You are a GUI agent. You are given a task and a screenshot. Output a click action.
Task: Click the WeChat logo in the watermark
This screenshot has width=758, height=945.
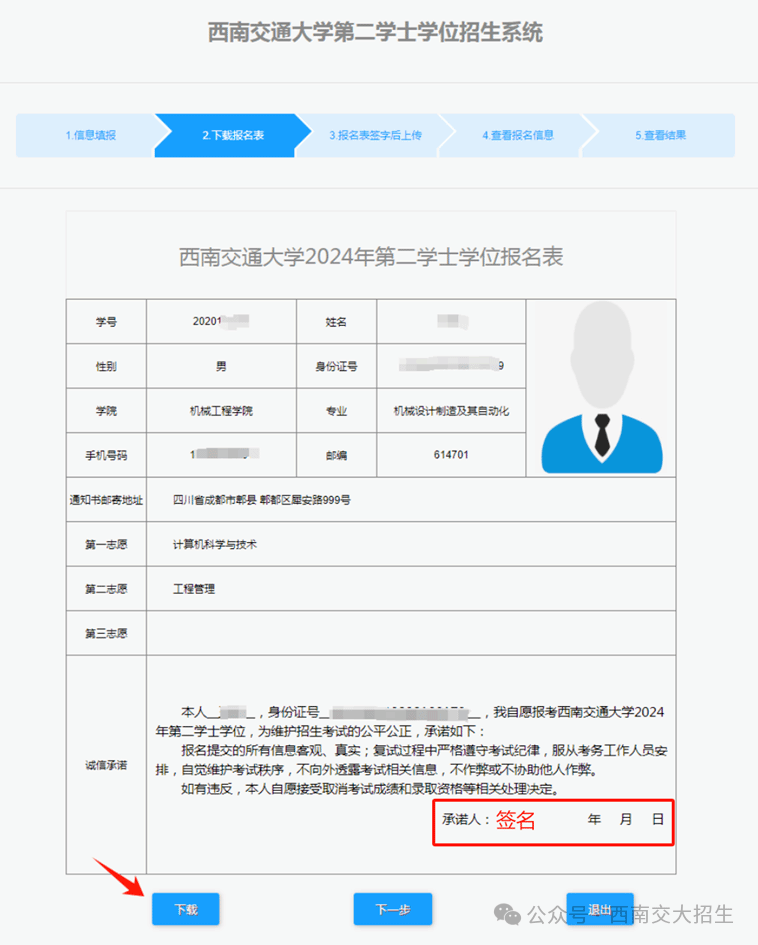[x=509, y=914]
